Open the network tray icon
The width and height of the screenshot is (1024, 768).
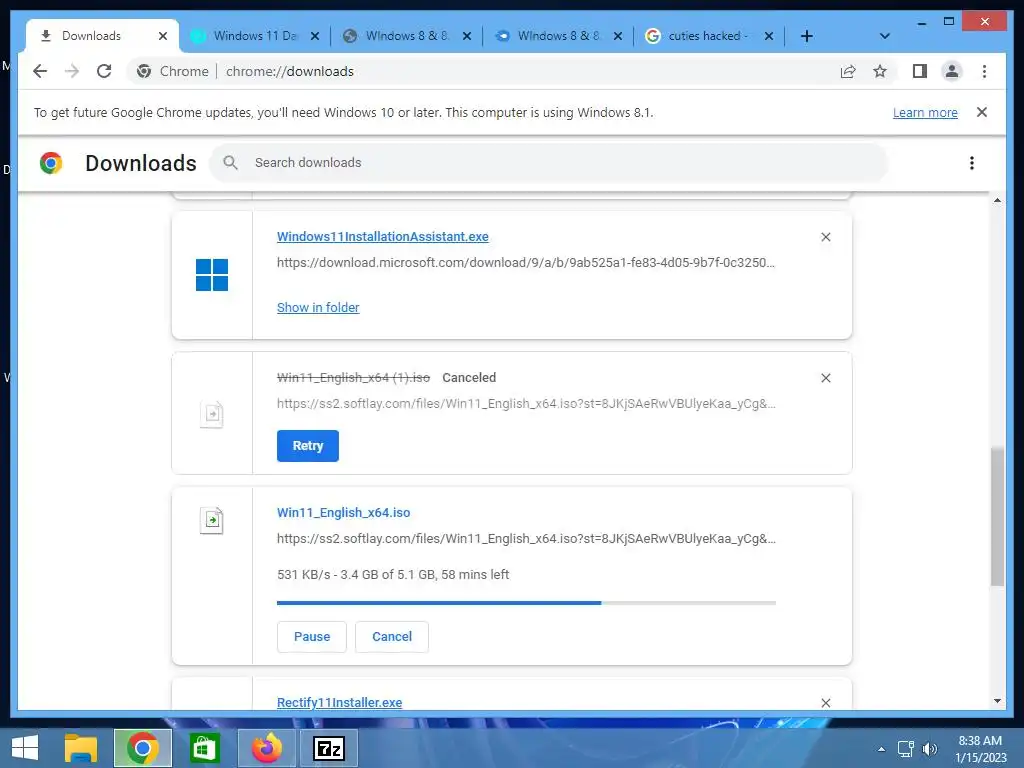pos(906,749)
